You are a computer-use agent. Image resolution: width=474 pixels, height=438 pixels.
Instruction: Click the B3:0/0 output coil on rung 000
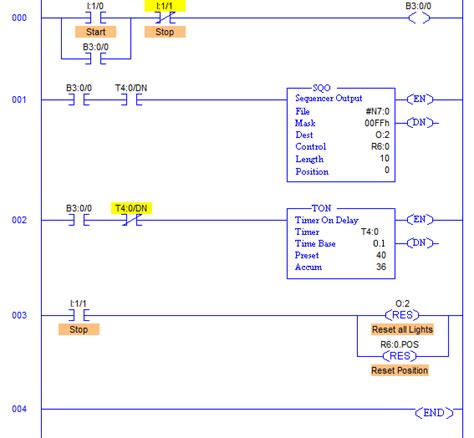point(419,18)
